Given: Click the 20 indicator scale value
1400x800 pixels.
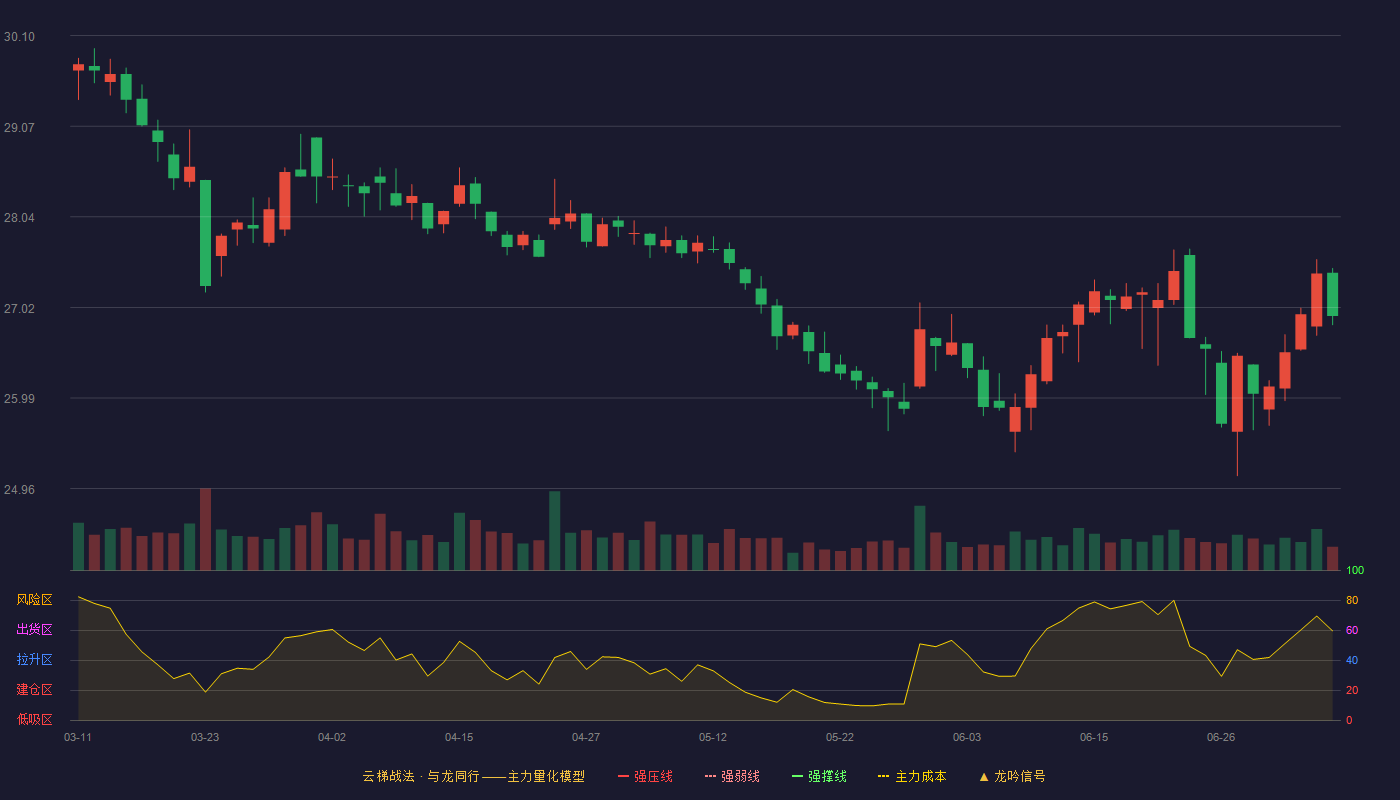Looking at the screenshot, I should (x=1352, y=690).
